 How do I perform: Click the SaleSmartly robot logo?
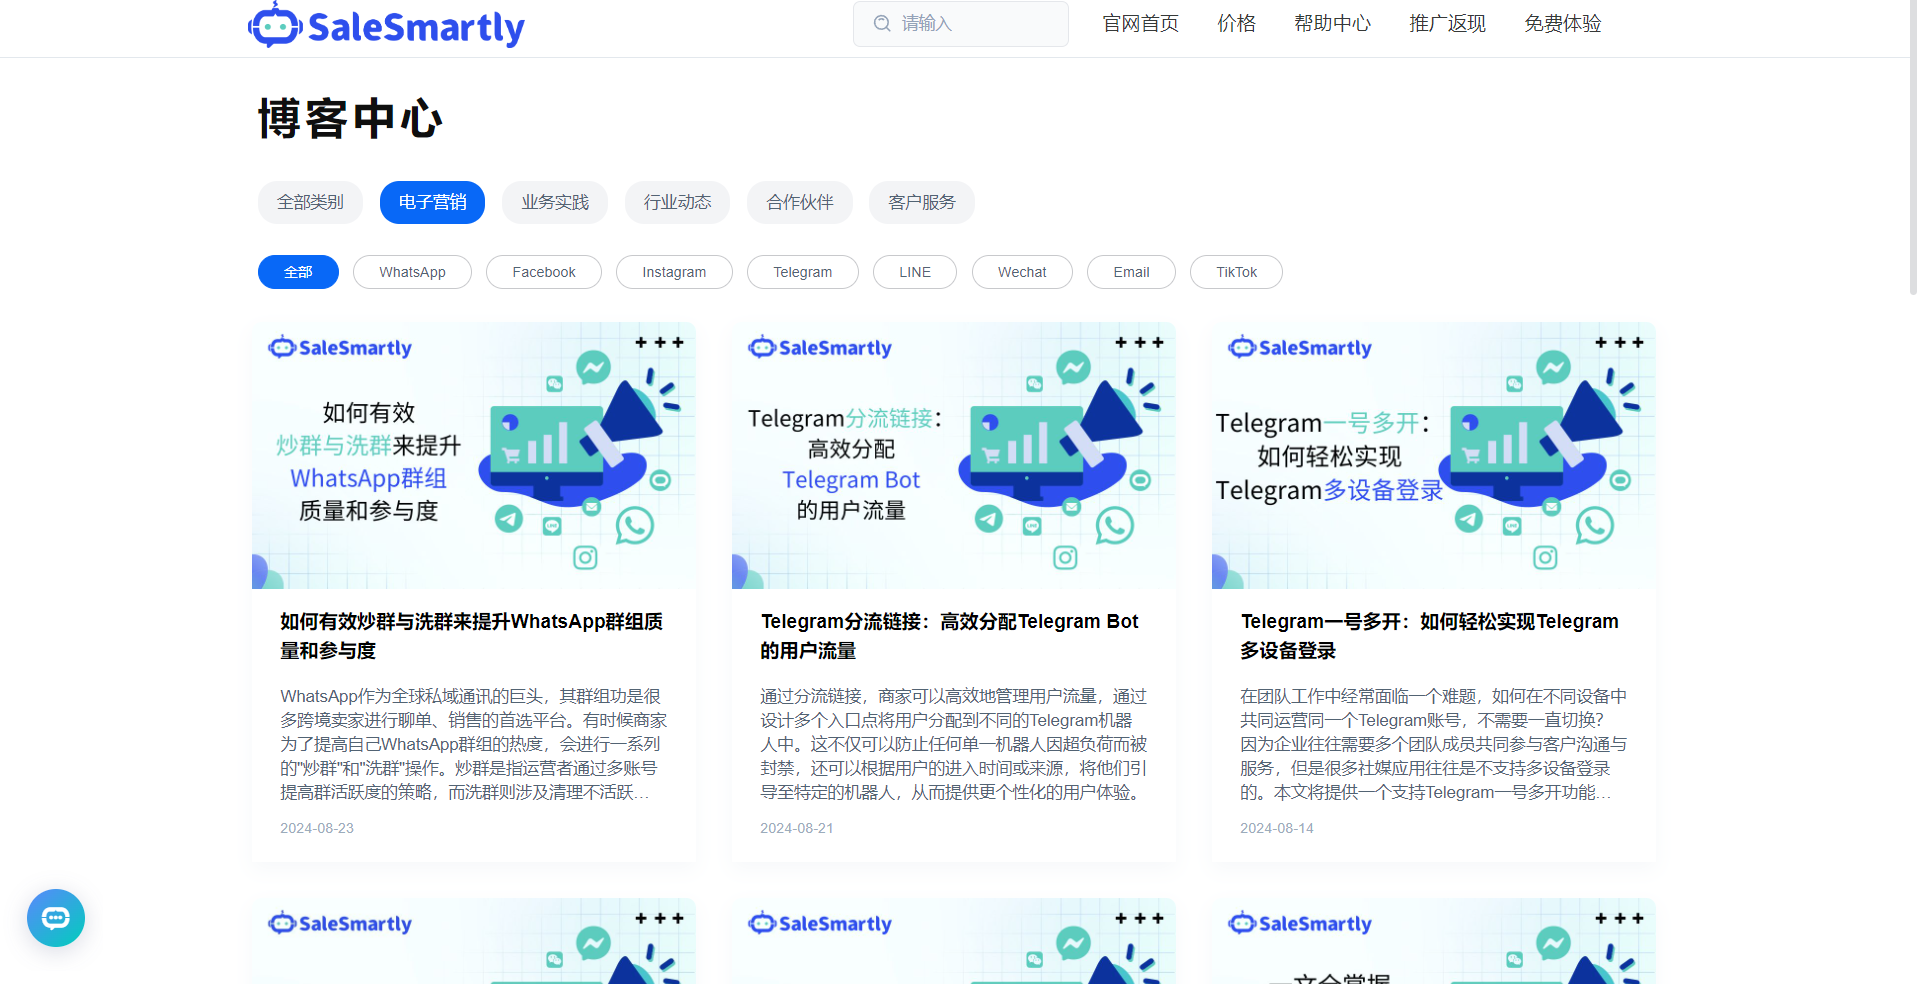(x=275, y=25)
